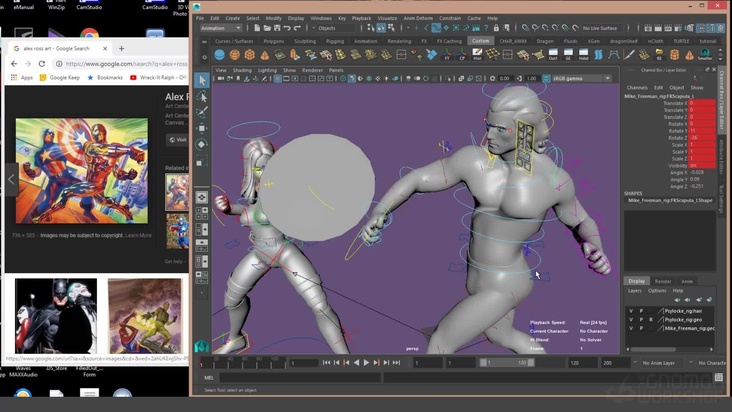This screenshot has height=412, width=732.
Task: Open a scene with the folder icon
Action: (x=267, y=28)
